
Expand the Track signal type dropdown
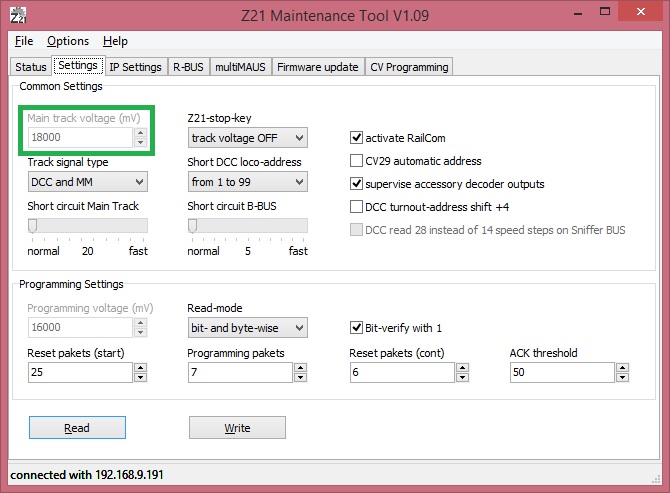[88, 182]
